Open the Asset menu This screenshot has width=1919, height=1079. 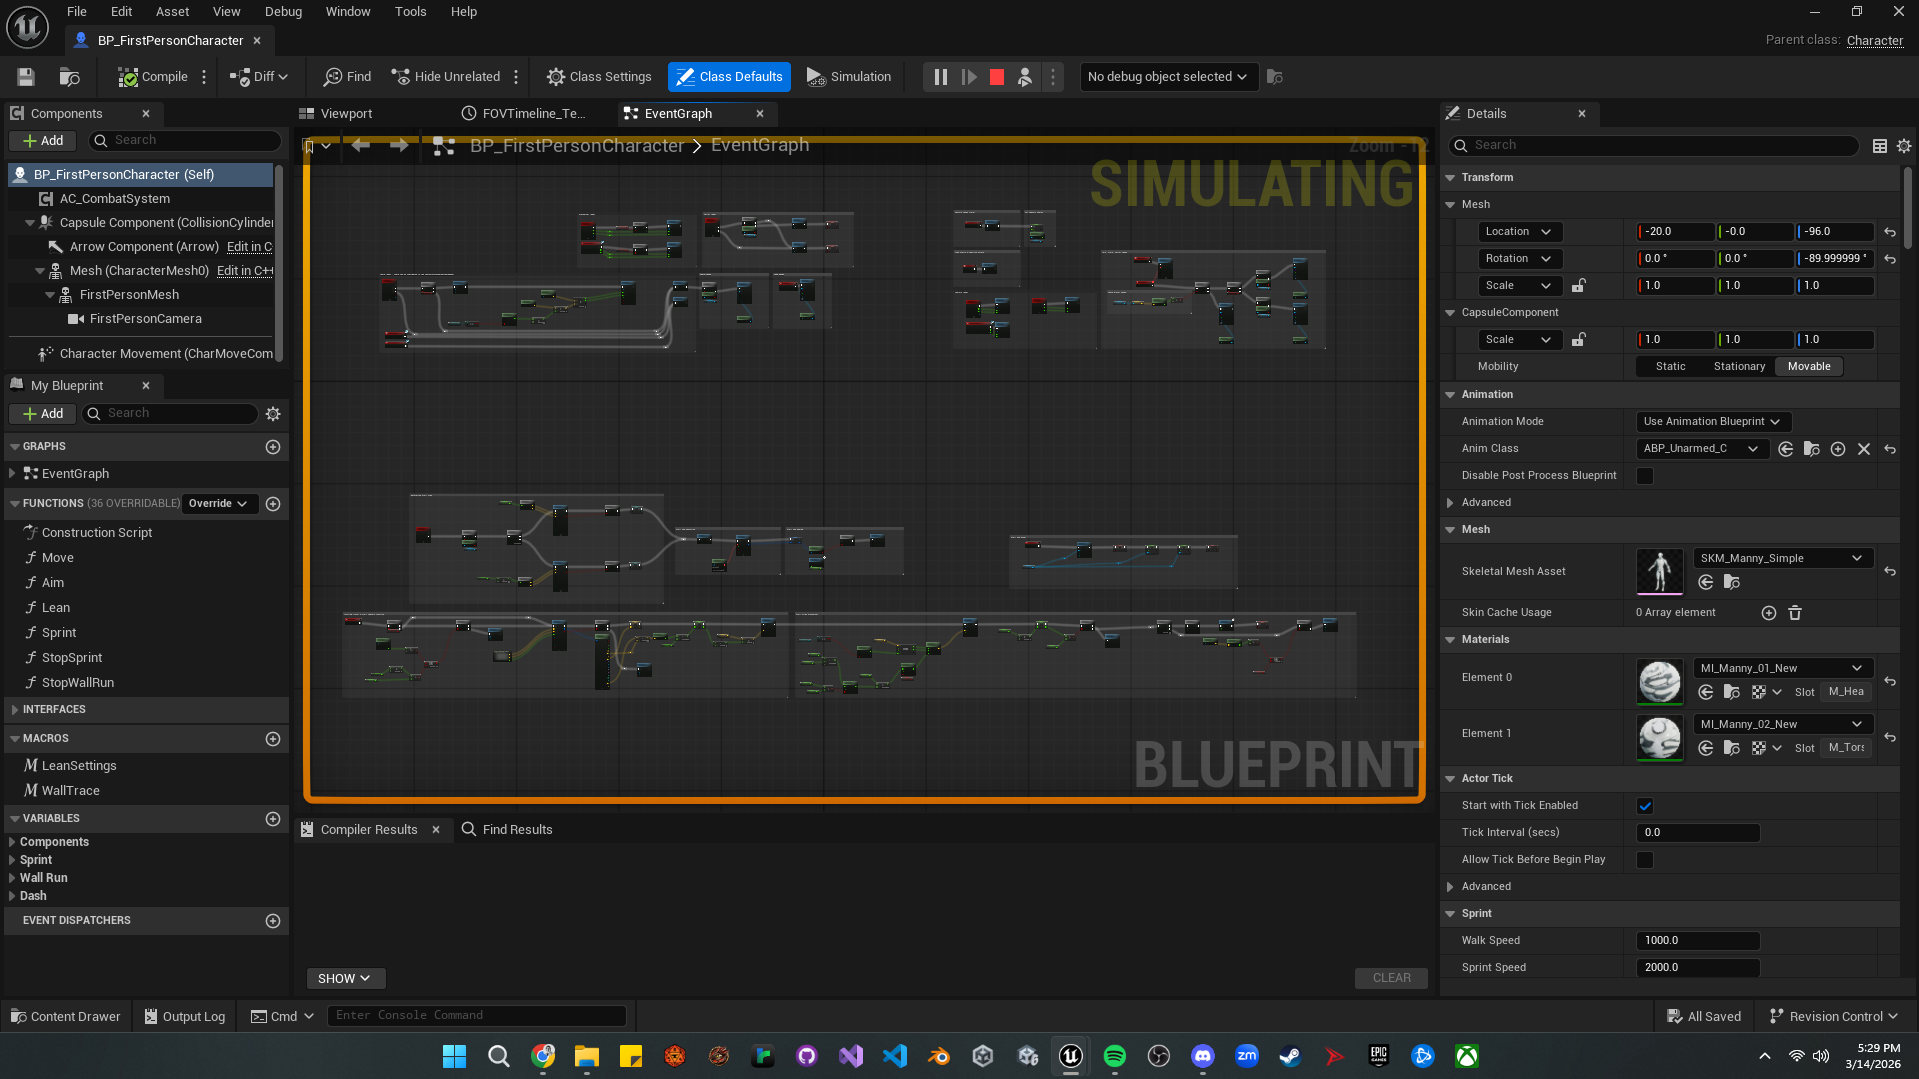172,12
